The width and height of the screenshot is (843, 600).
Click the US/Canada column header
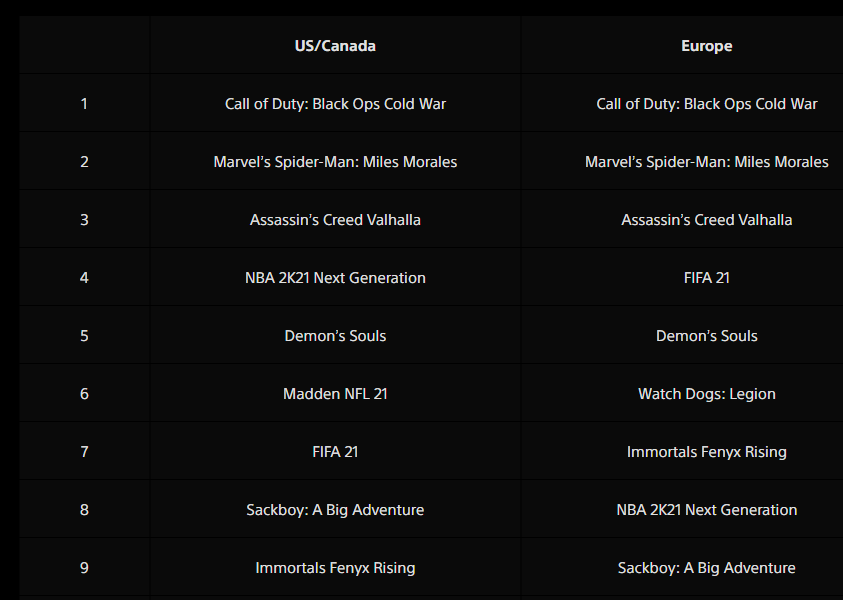[335, 46]
